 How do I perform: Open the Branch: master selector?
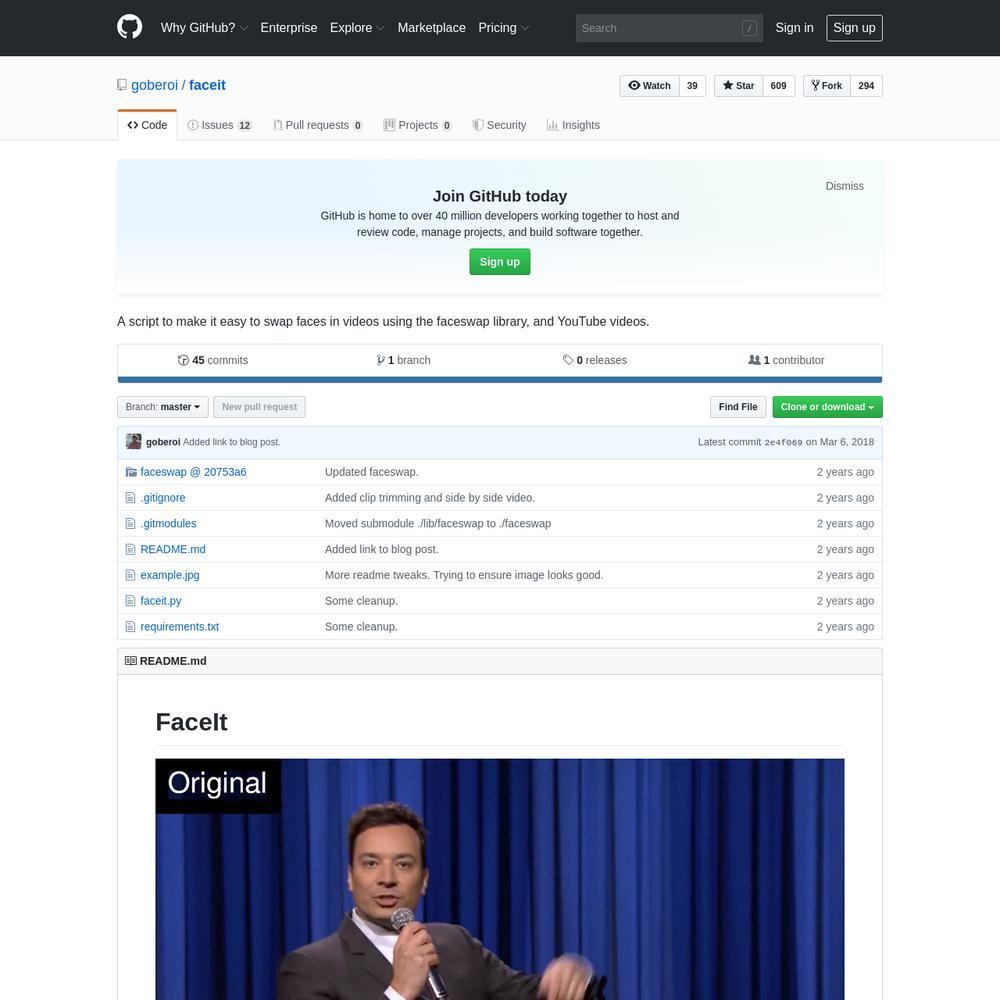click(163, 407)
